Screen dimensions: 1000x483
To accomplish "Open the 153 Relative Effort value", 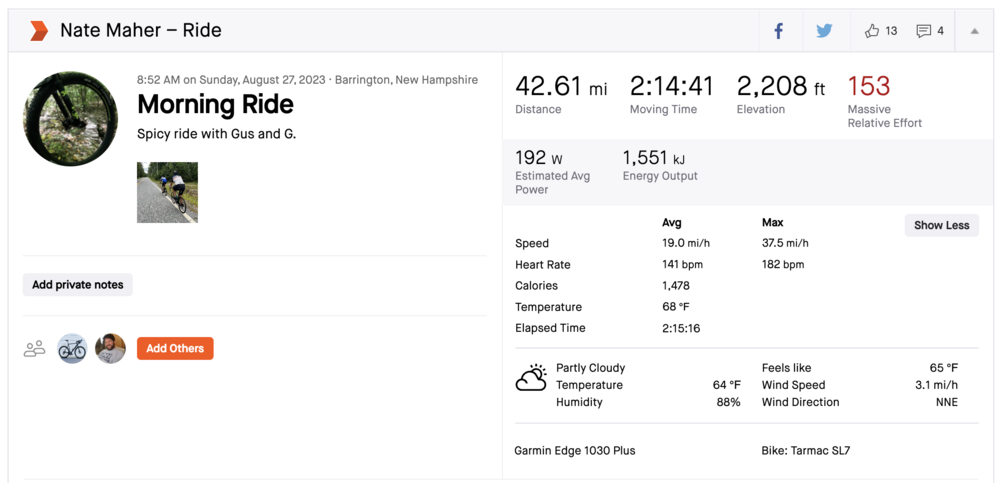I will click(x=869, y=87).
